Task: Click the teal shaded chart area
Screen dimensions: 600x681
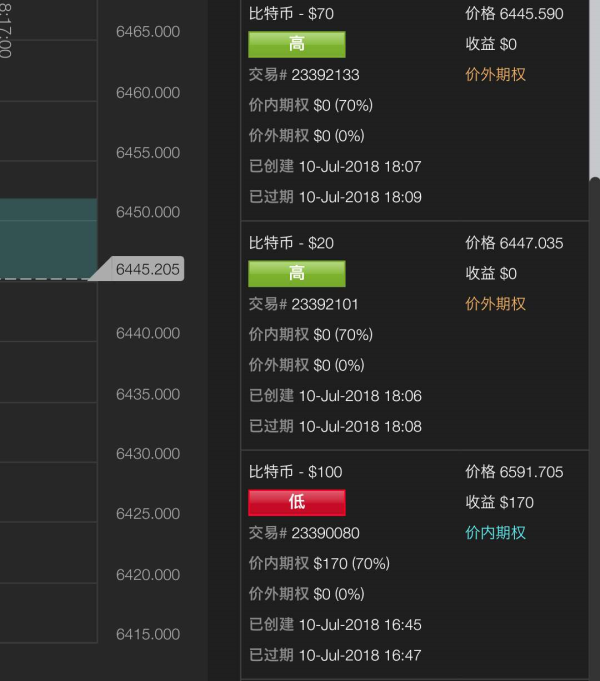Action: [x=48, y=238]
